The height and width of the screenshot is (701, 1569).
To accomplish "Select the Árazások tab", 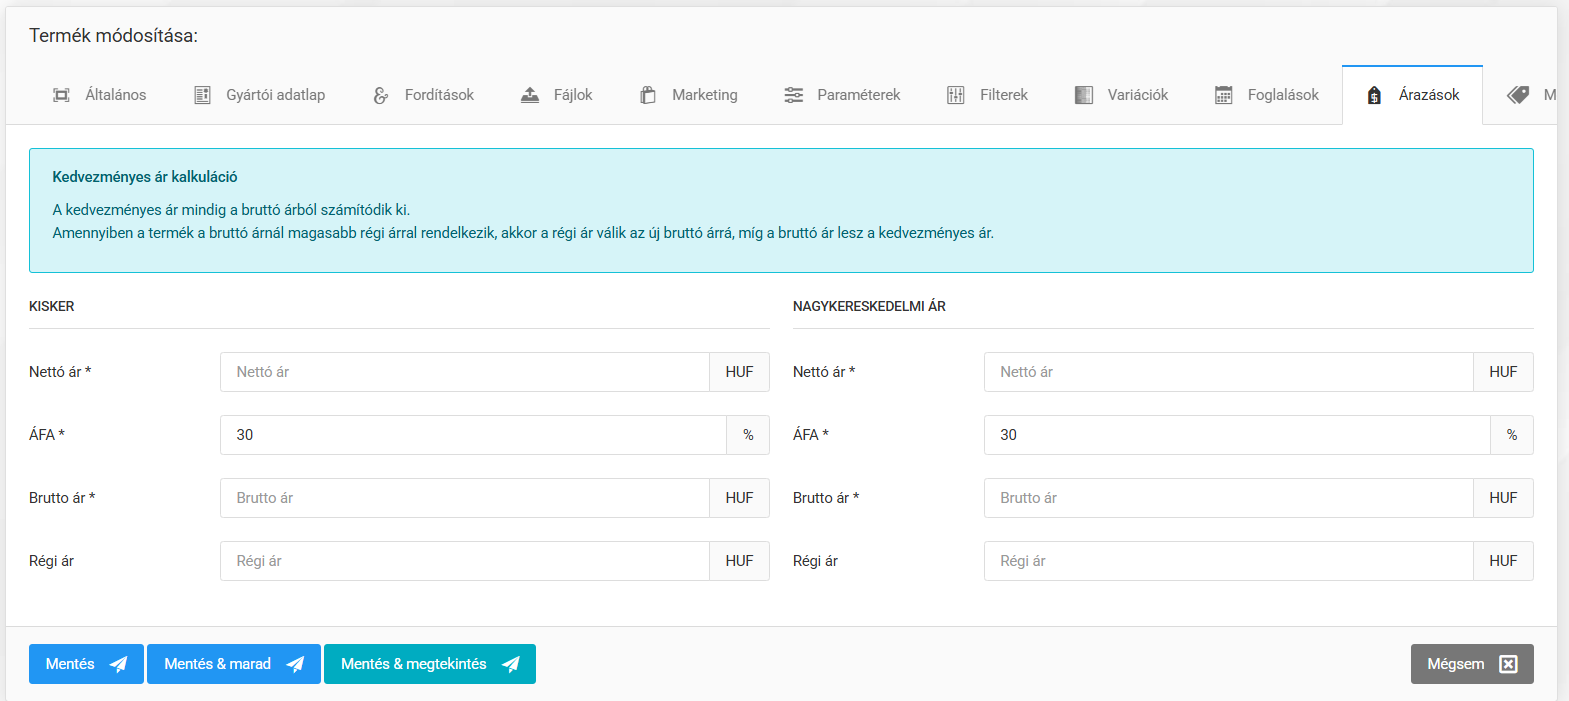I will click(1412, 95).
